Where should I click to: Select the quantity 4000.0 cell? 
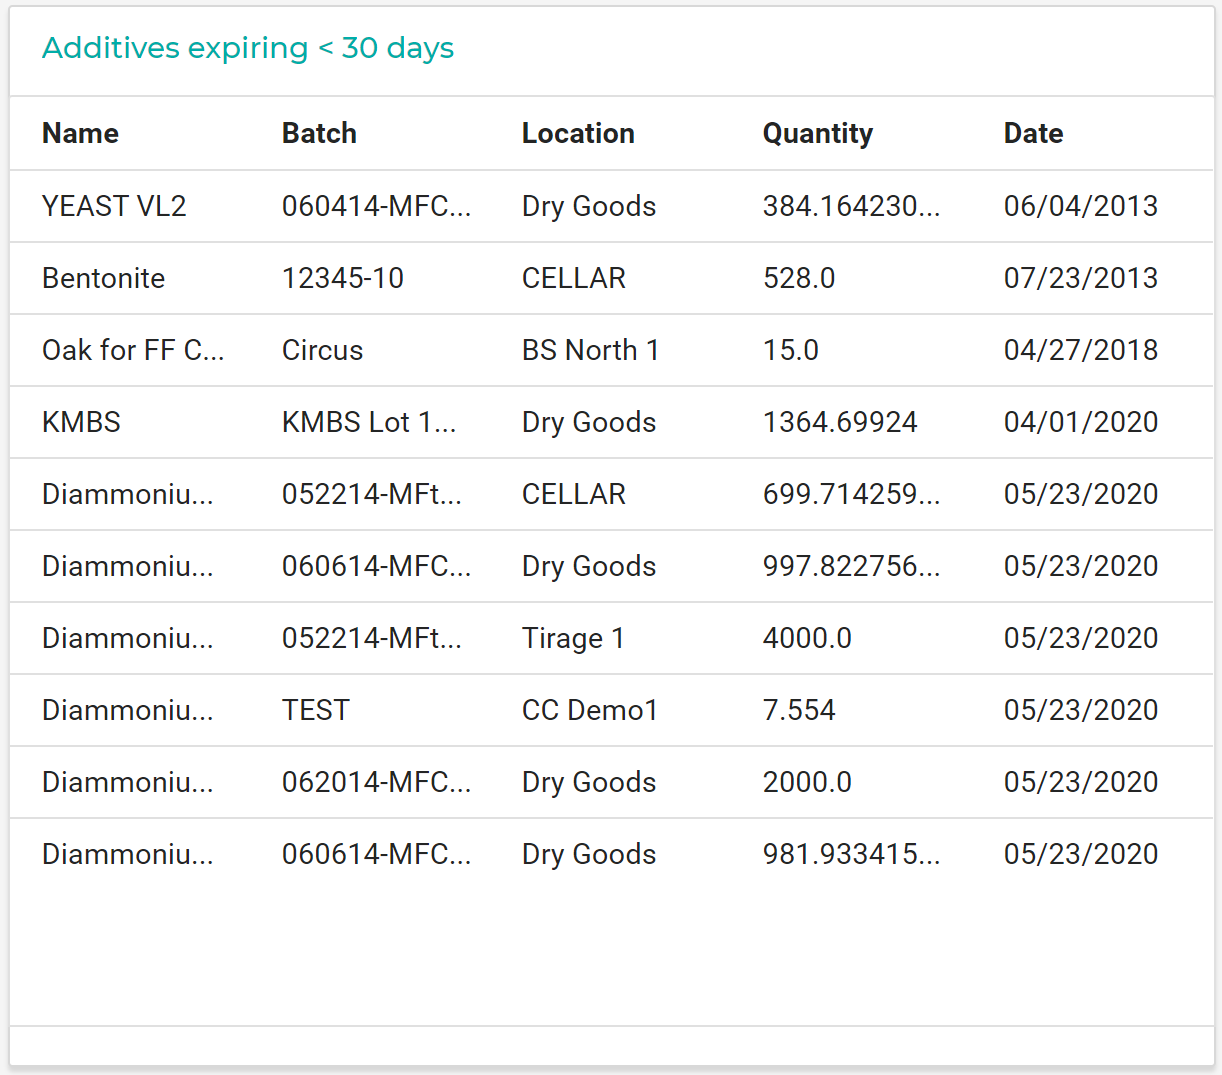click(807, 638)
